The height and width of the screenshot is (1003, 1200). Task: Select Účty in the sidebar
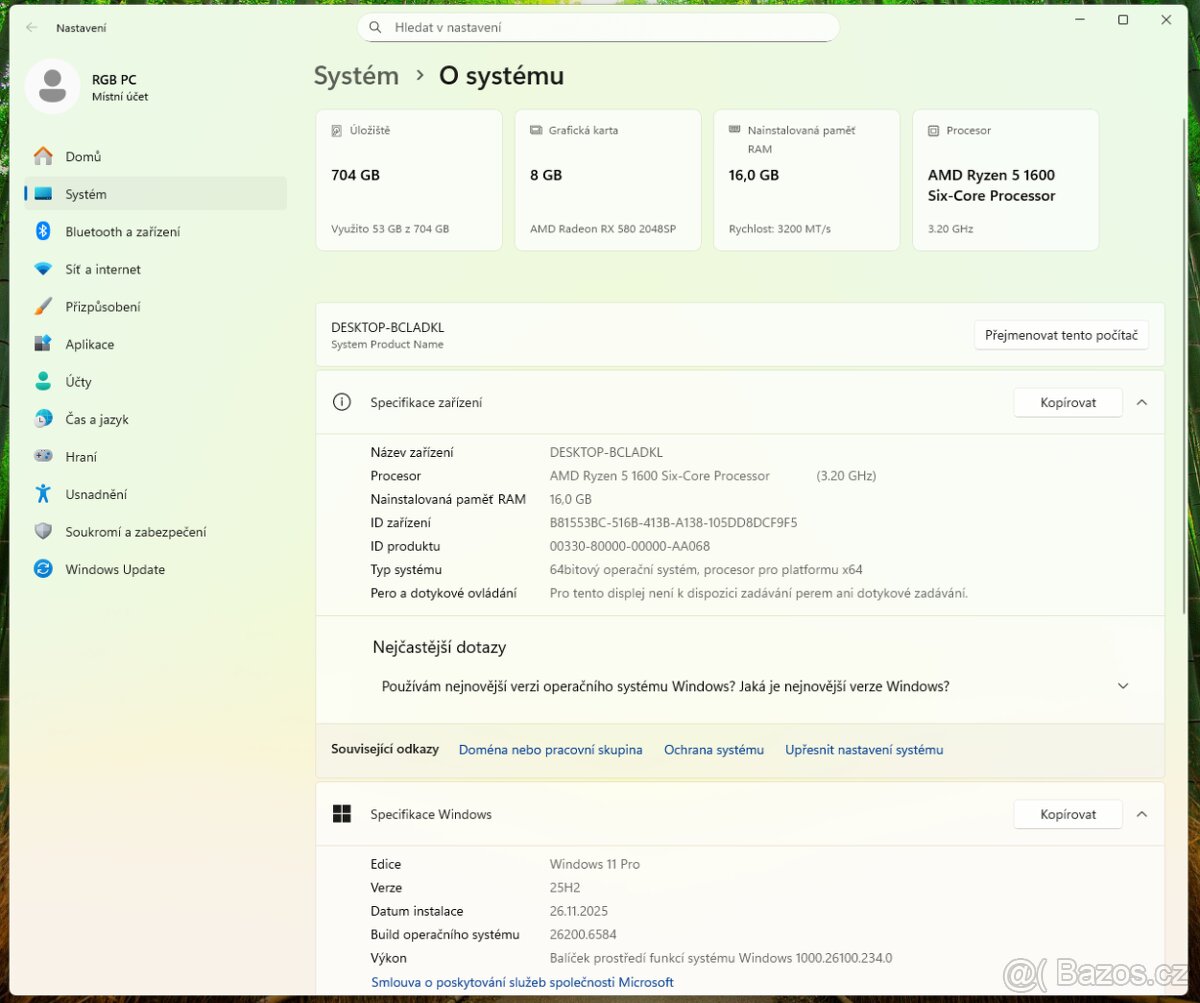tap(78, 382)
